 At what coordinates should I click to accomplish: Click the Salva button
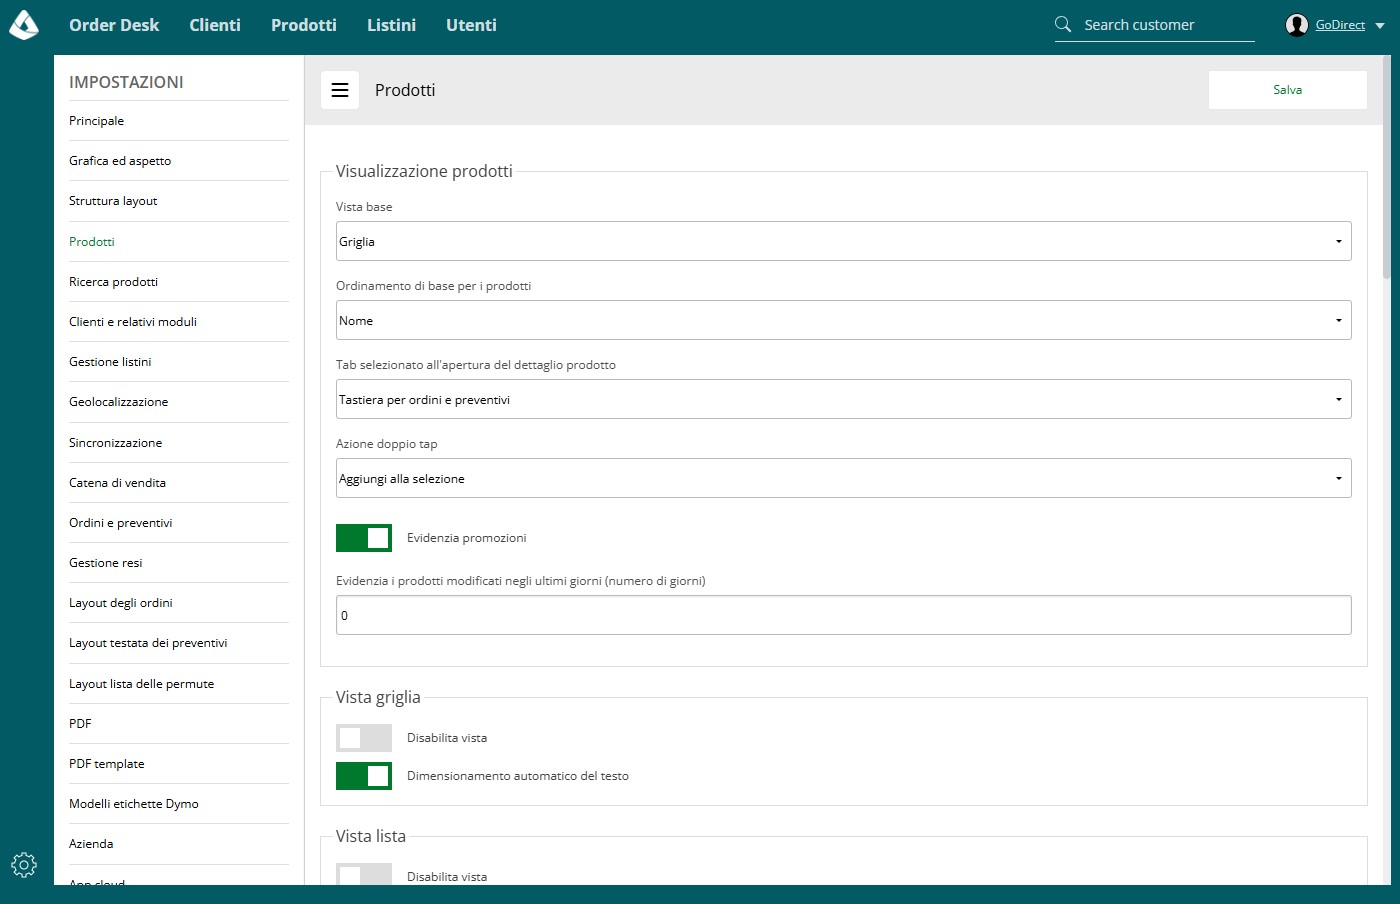pos(1287,90)
